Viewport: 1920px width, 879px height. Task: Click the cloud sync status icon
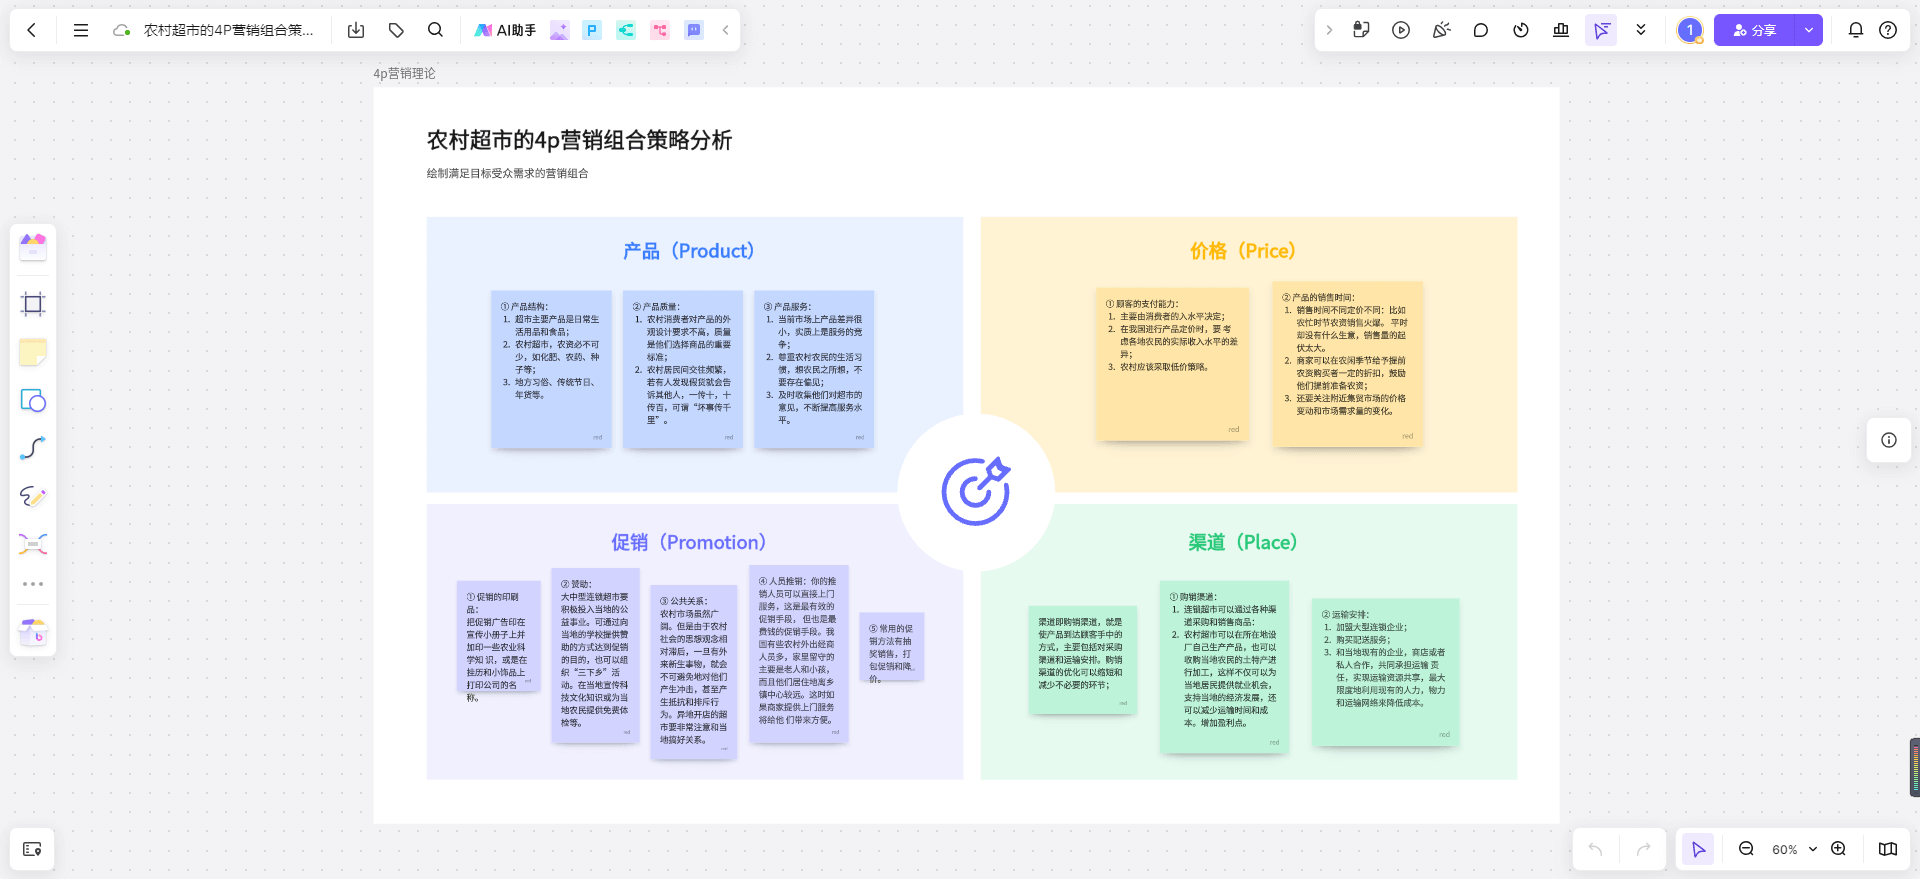[x=121, y=30]
